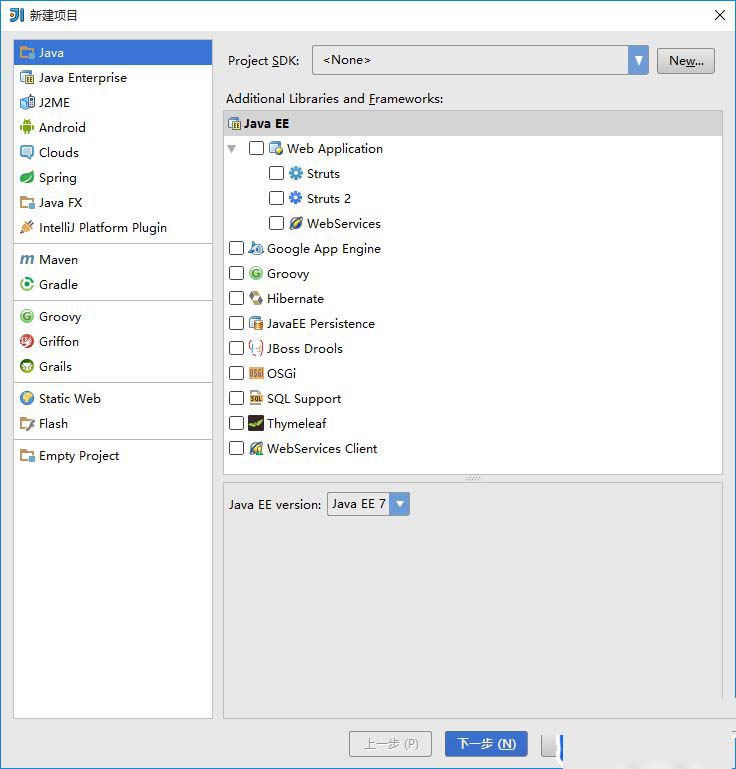Image resolution: width=736 pixels, height=769 pixels.
Task: Select the IntelliJ Platform Plugin icon
Action: (x=27, y=227)
